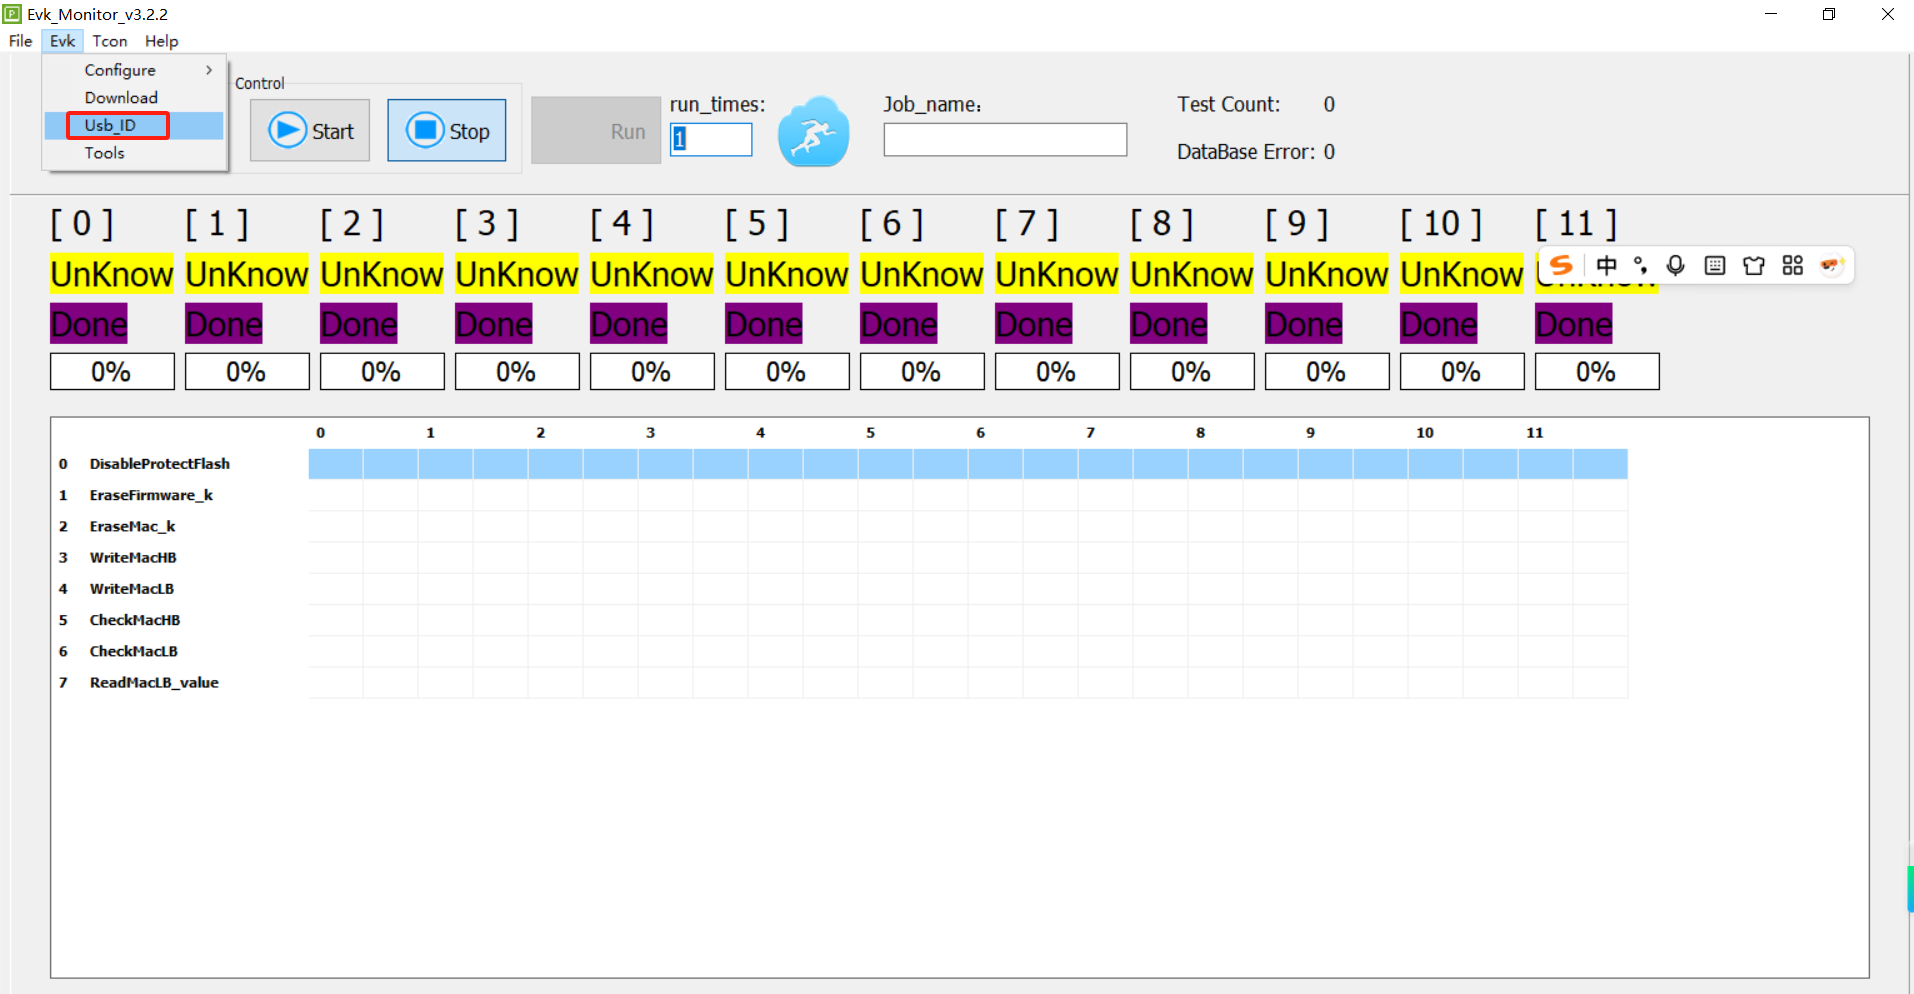Open the Tcon menu

click(110, 41)
